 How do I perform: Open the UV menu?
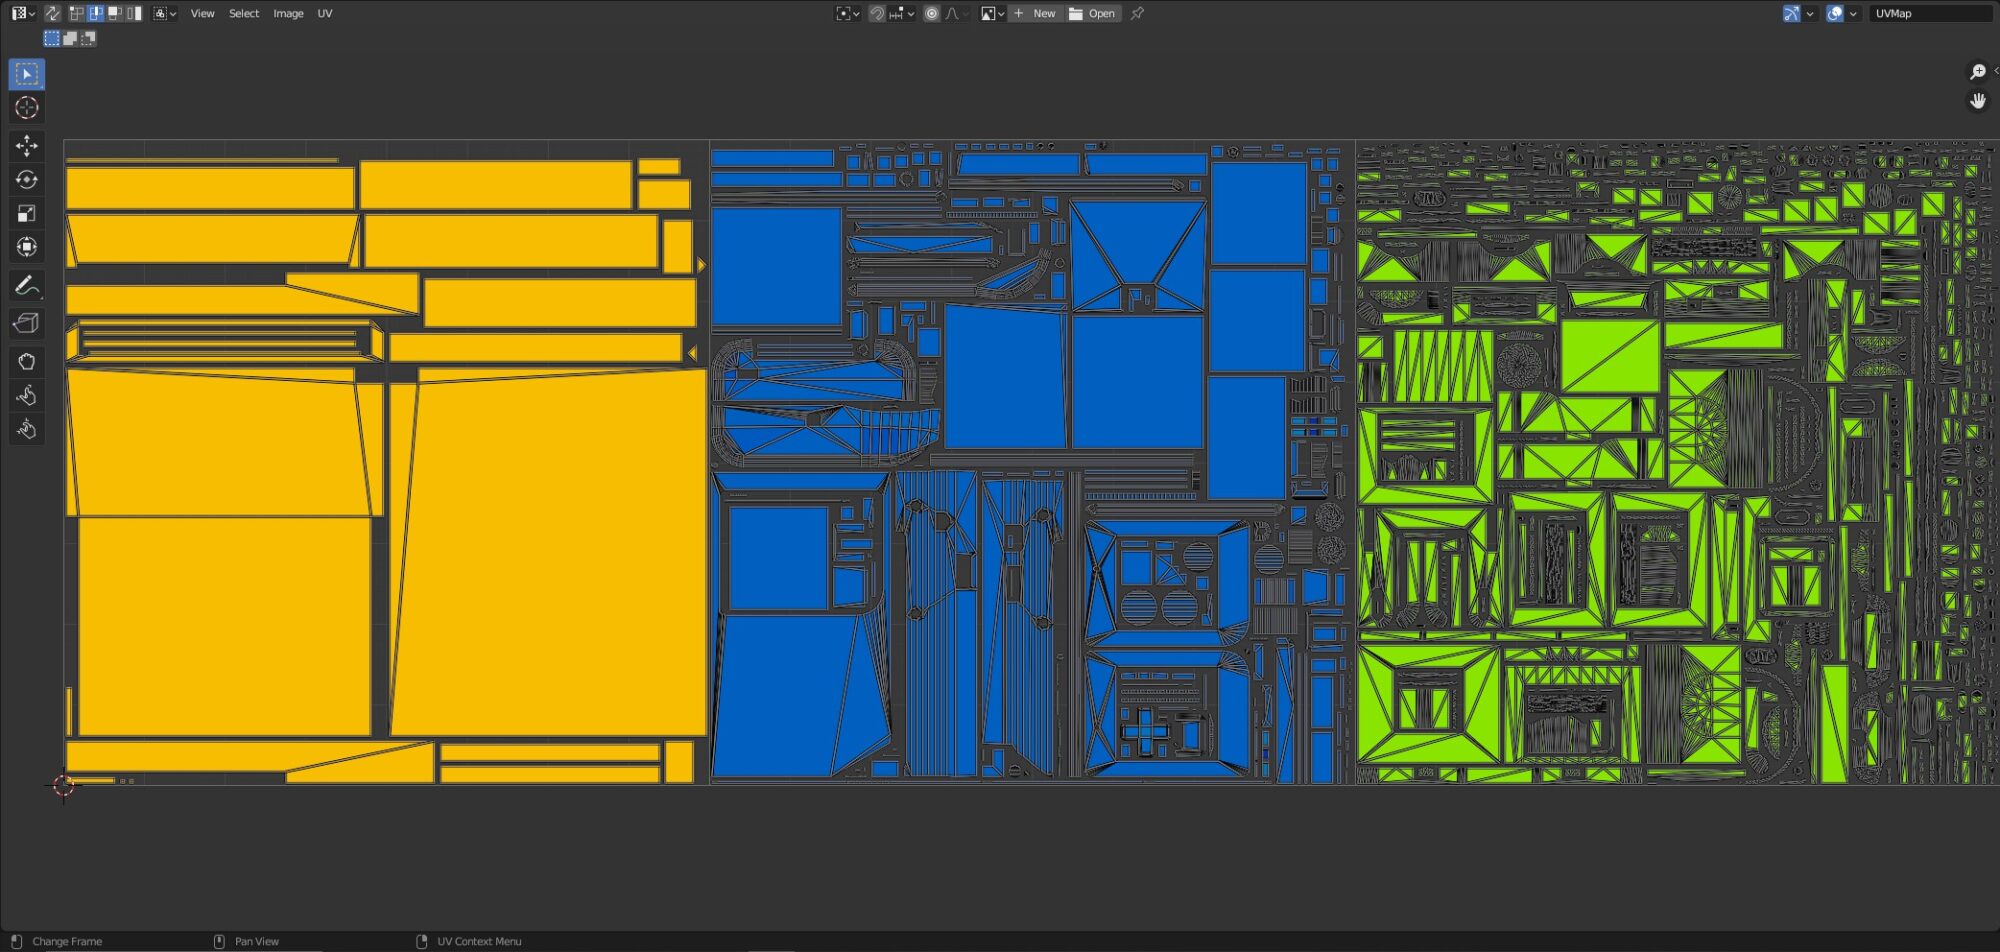[325, 14]
